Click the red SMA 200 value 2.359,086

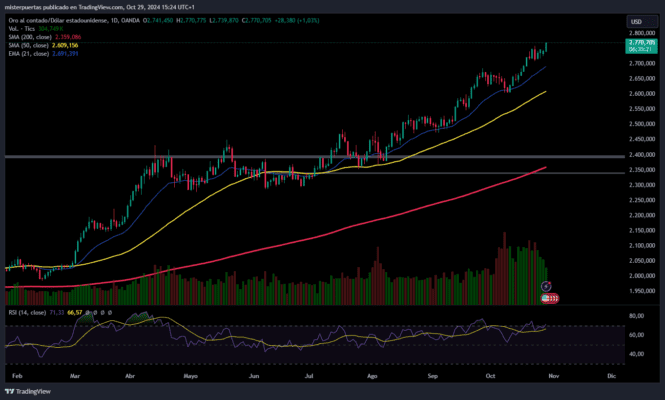[x=68, y=37]
